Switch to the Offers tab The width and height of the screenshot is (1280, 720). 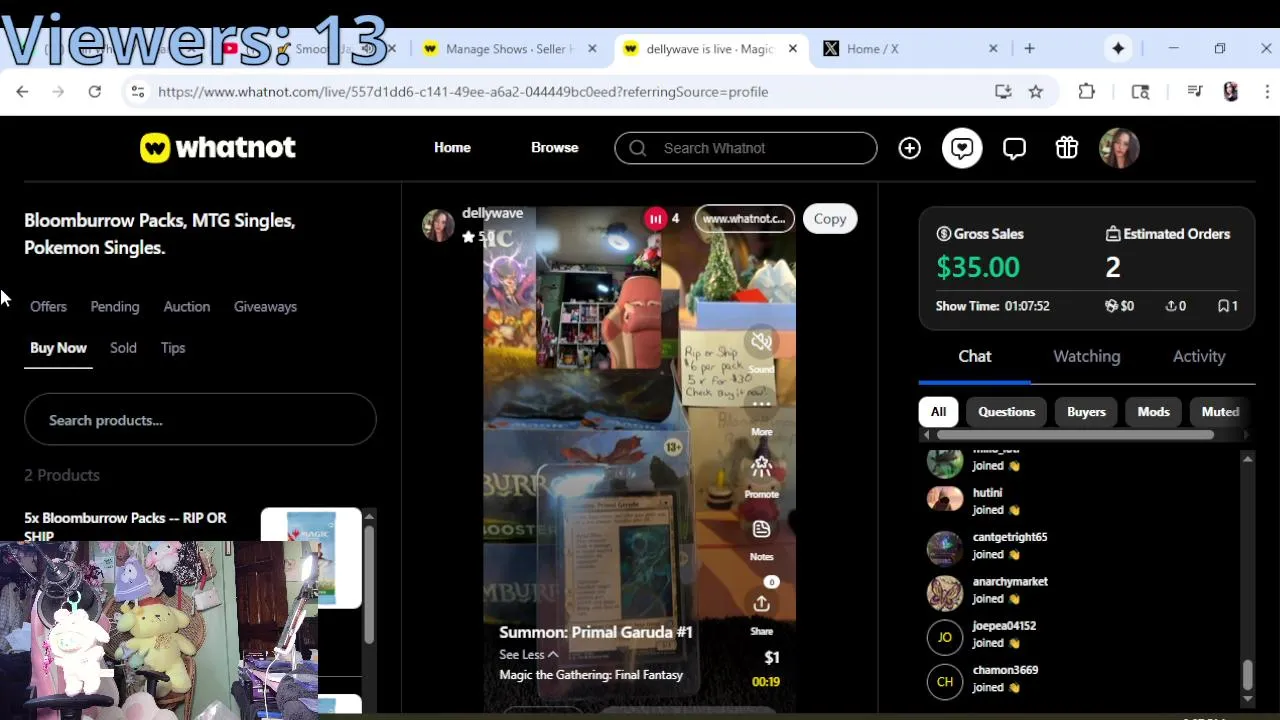click(x=48, y=307)
